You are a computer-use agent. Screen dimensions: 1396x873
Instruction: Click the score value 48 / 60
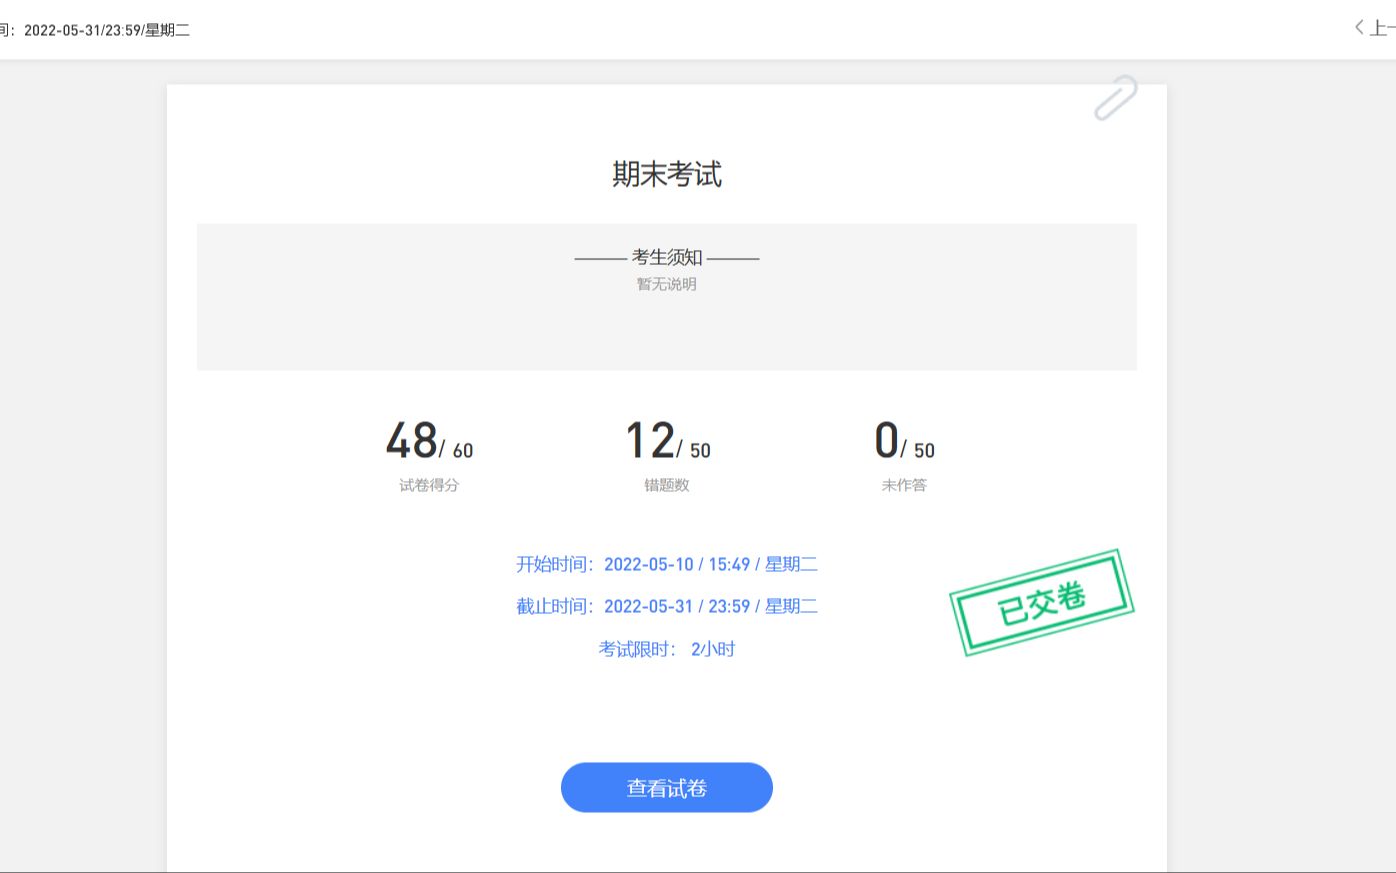430,441
